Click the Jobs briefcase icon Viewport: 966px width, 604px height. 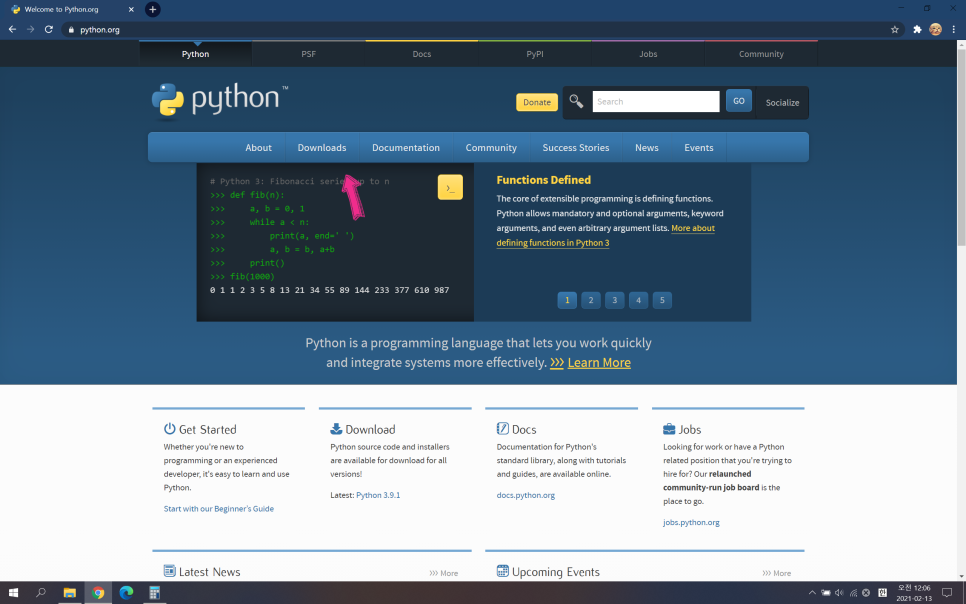click(669, 429)
